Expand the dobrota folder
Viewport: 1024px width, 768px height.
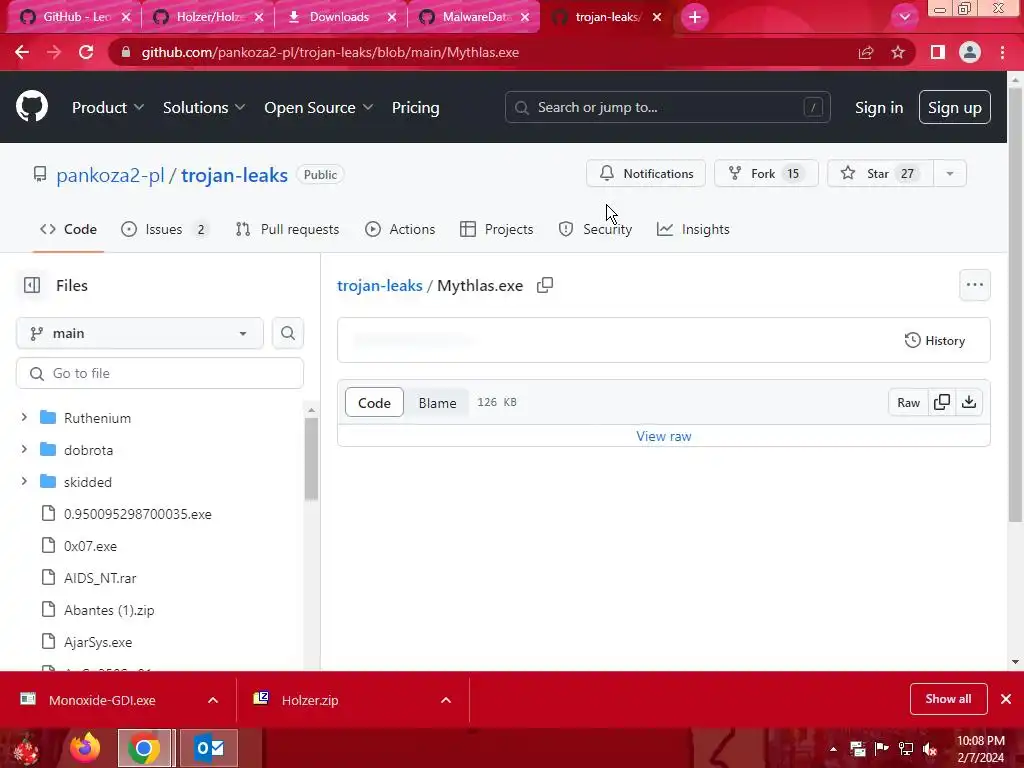[x=24, y=449]
